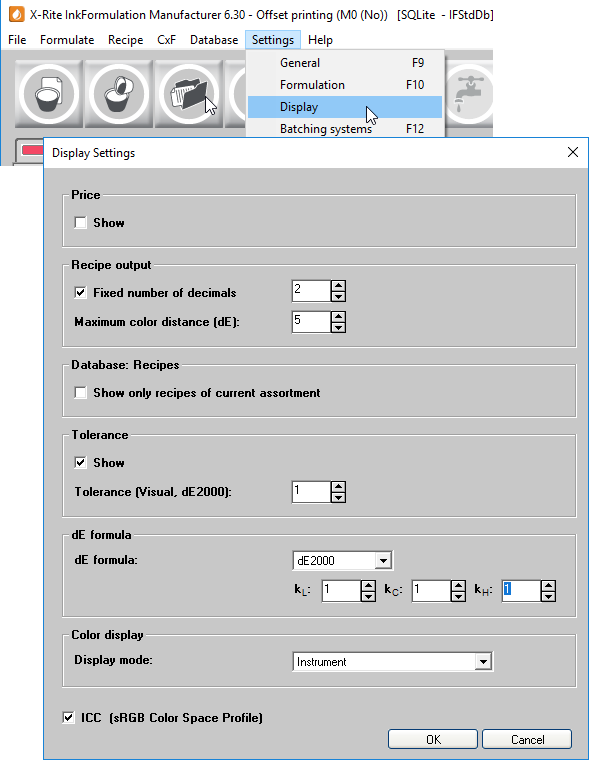
Task: Toggle Fixed number of decimals checkbox
Action: pyautogui.click(x=80, y=293)
